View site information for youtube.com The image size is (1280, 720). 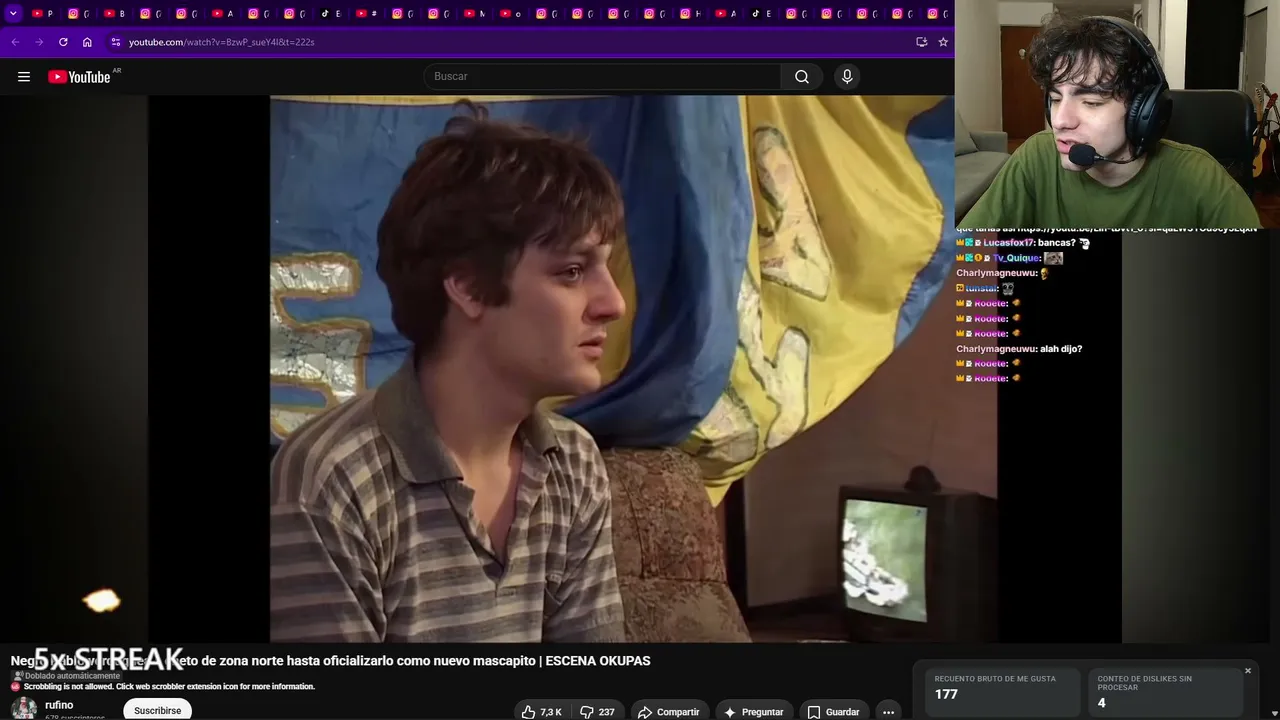pos(116,42)
